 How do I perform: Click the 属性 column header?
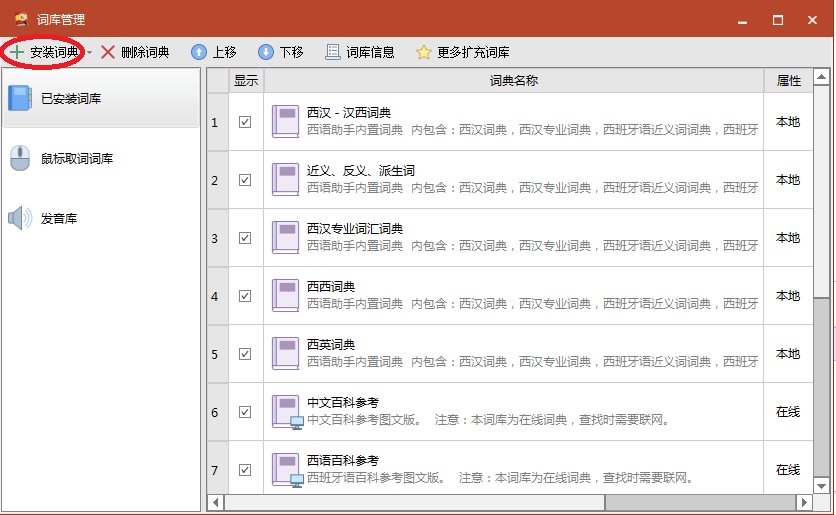coord(788,81)
